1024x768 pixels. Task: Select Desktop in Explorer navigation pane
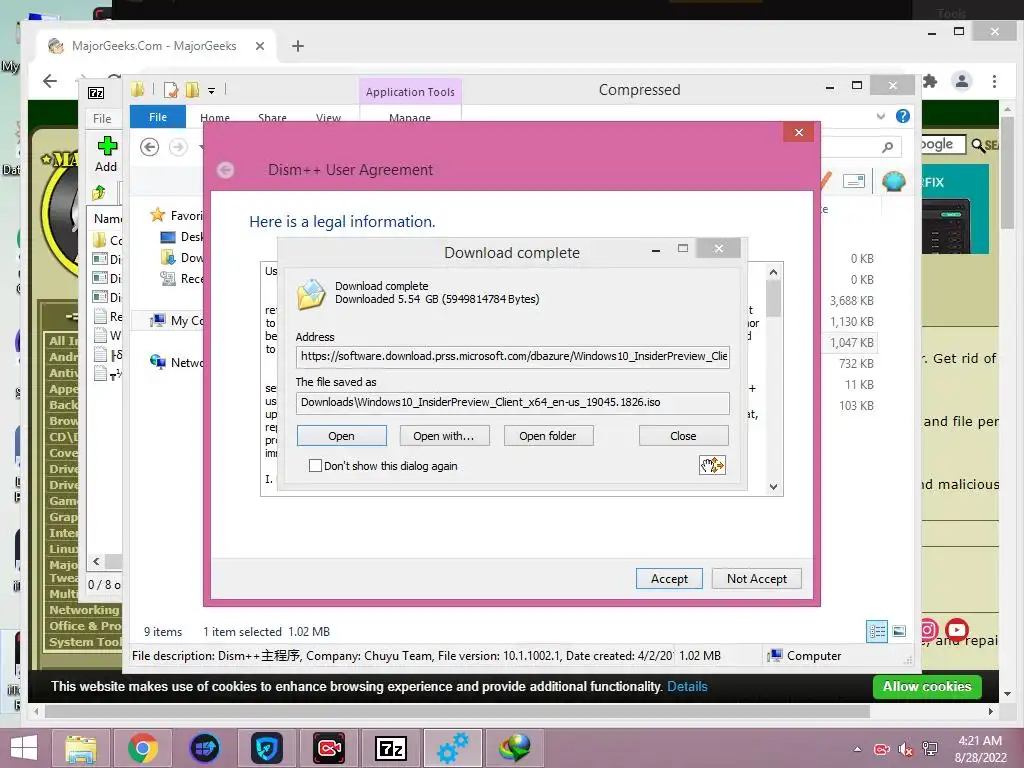click(182, 236)
